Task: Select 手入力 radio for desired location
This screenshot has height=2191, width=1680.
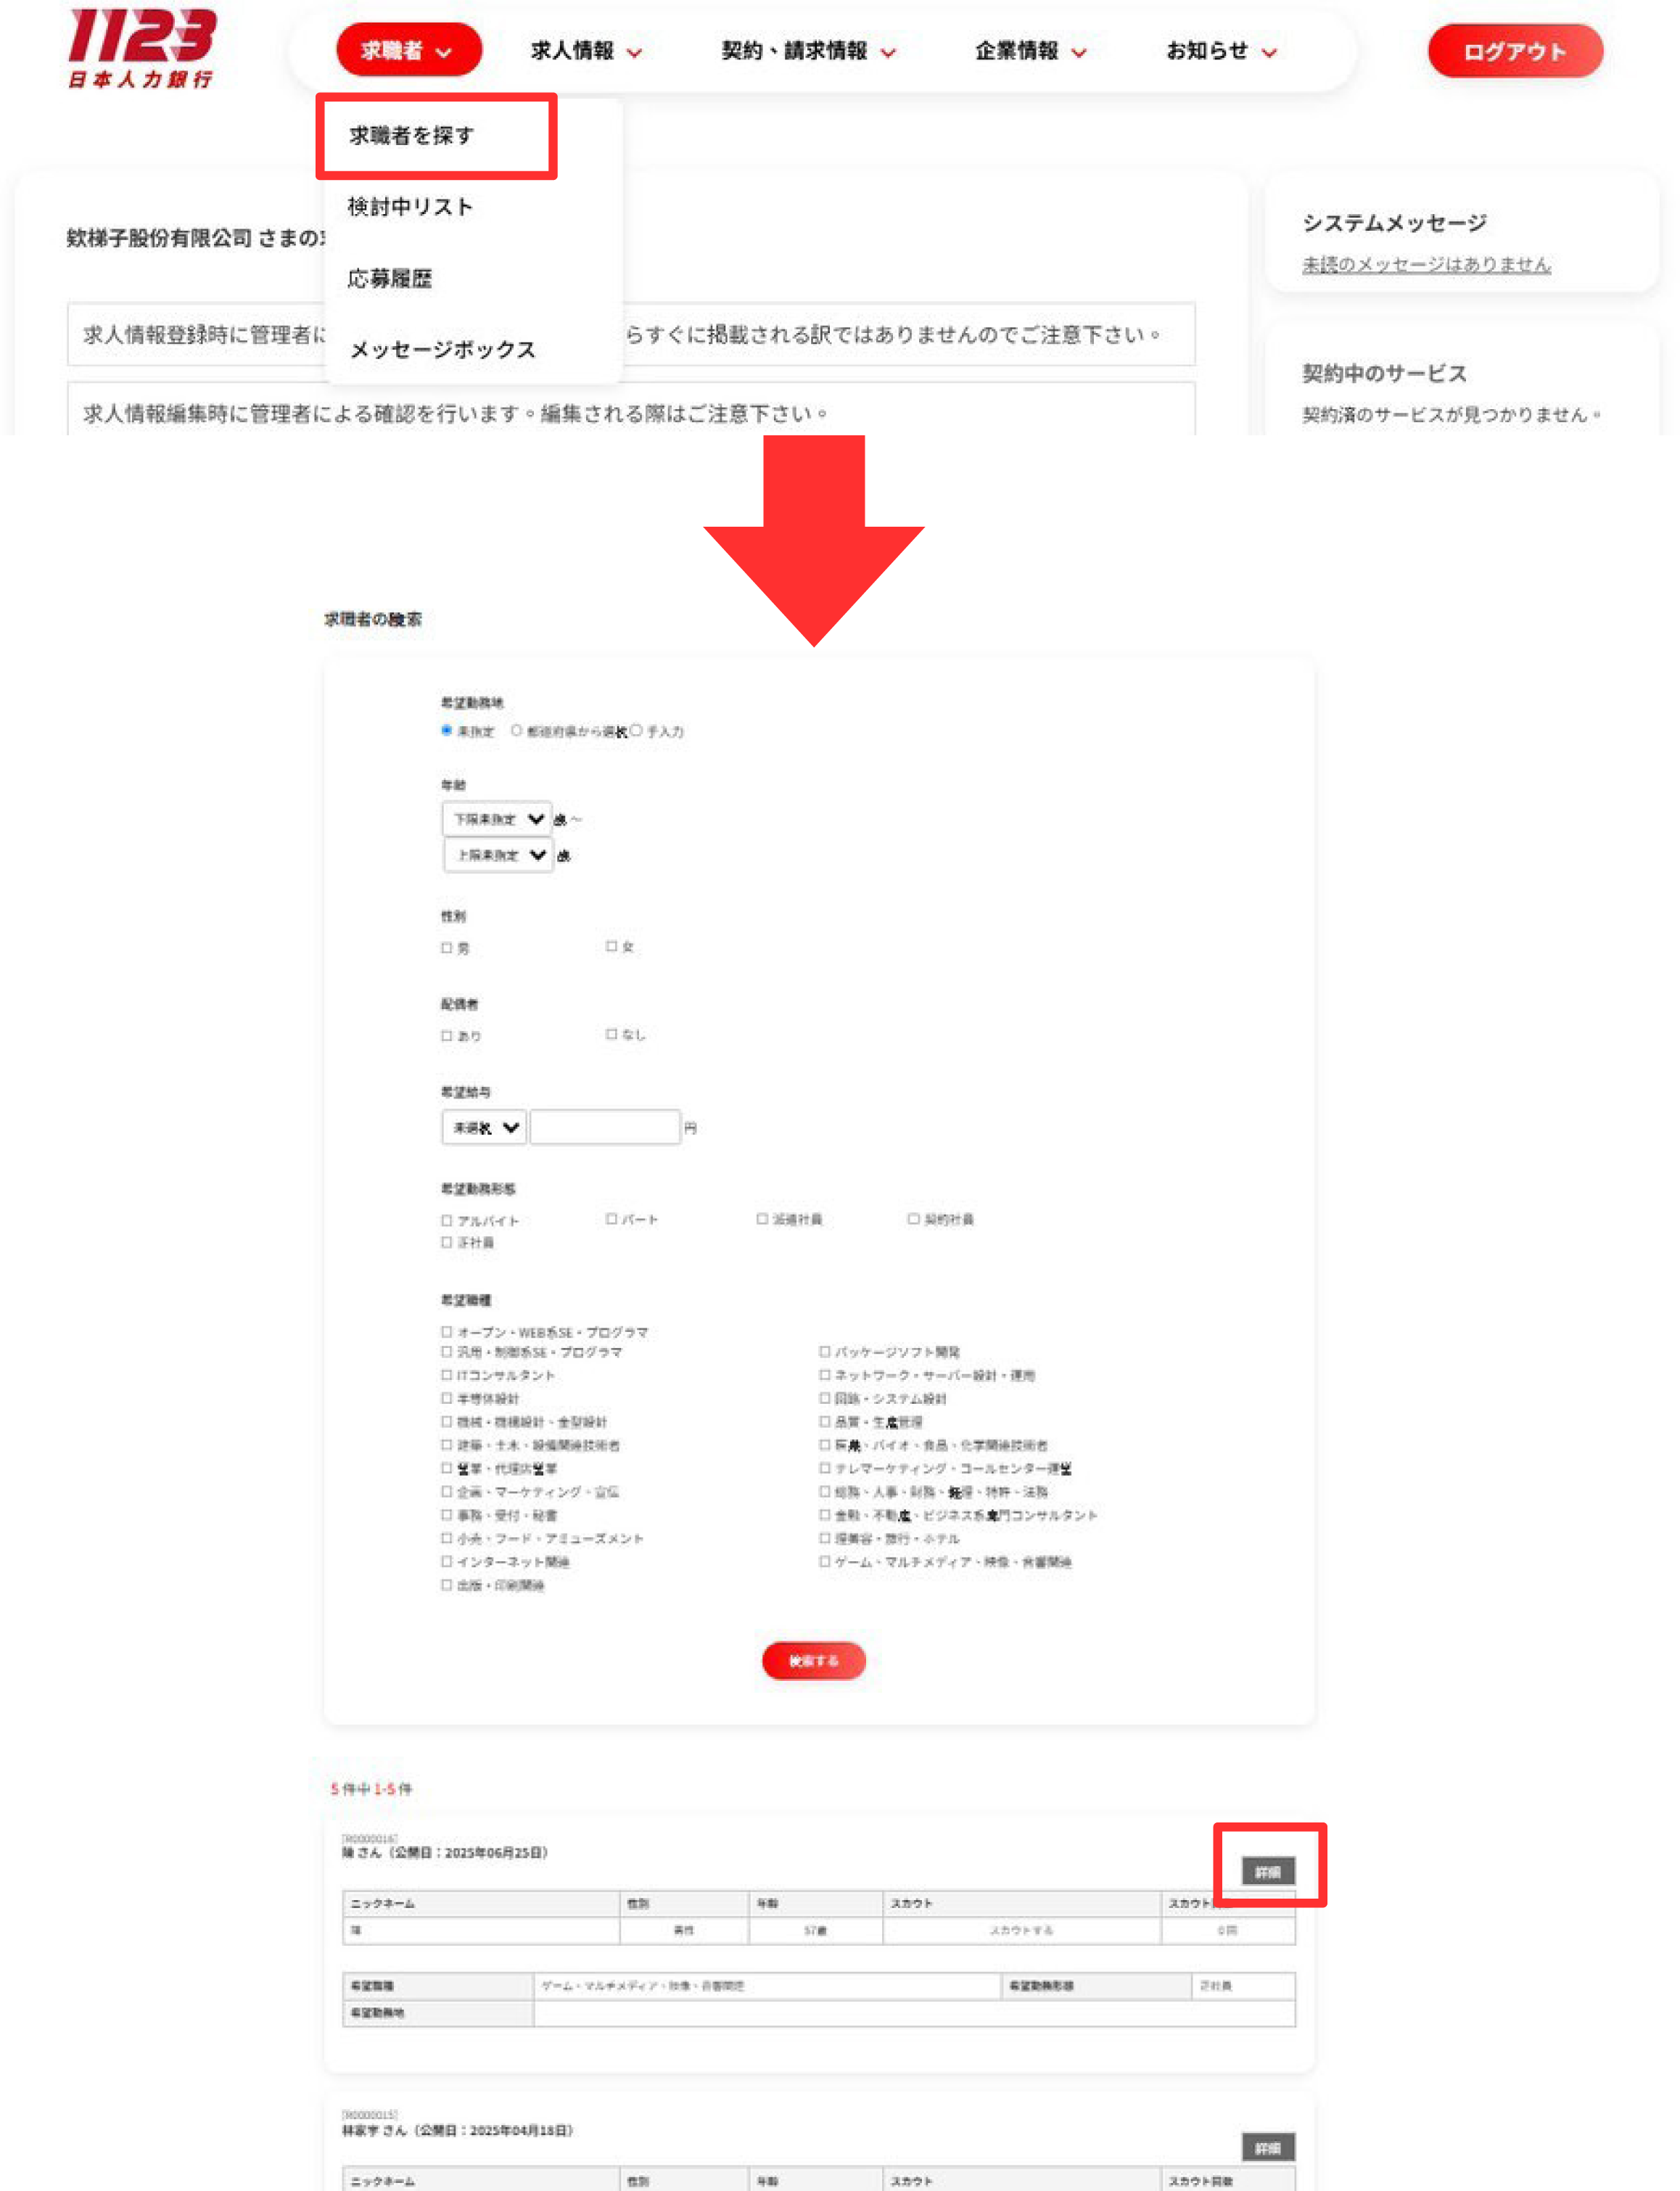Action: (x=636, y=731)
